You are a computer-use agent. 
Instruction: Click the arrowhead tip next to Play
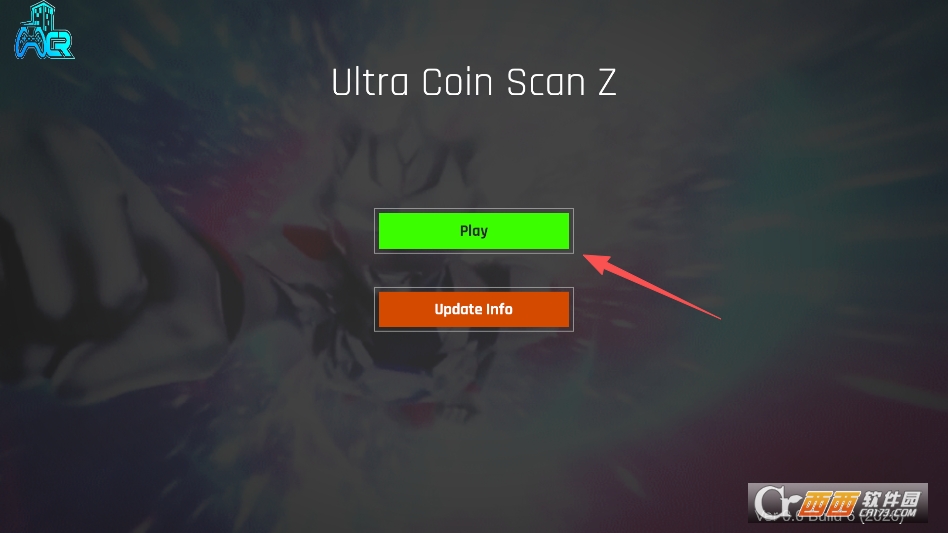coord(588,258)
